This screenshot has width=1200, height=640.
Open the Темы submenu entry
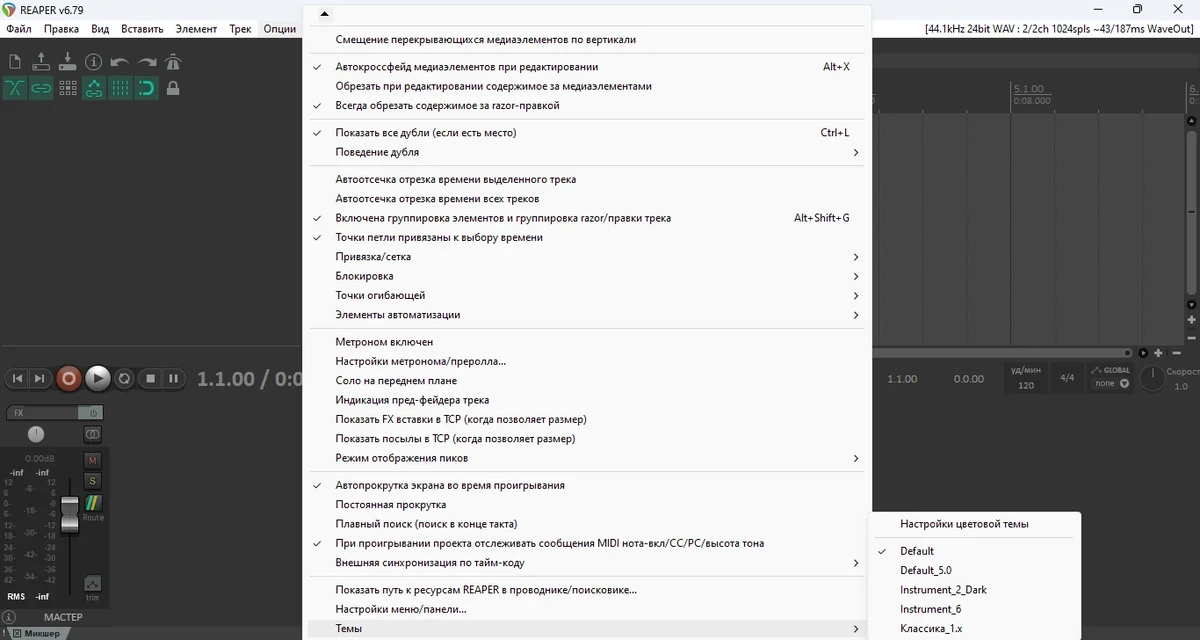pyautogui.click(x=586, y=628)
